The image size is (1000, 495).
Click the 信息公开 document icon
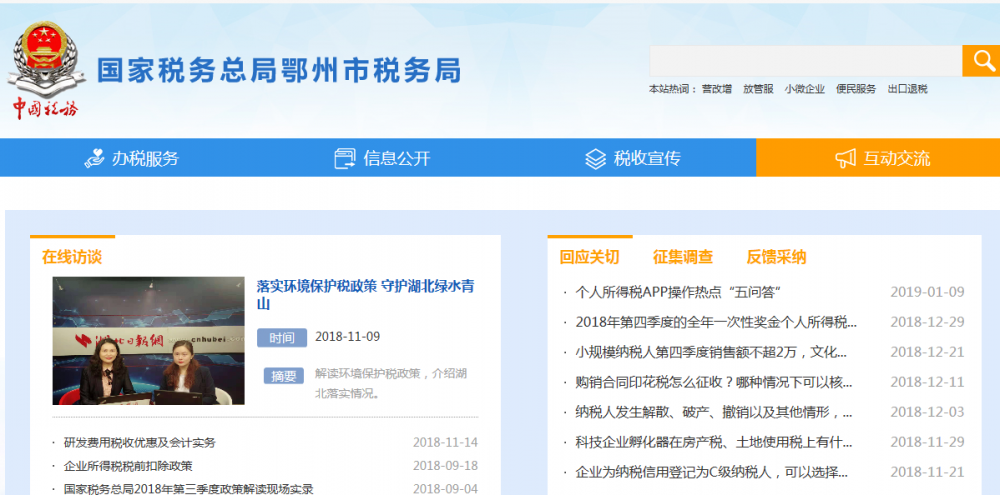pyautogui.click(x=345, y=158)
